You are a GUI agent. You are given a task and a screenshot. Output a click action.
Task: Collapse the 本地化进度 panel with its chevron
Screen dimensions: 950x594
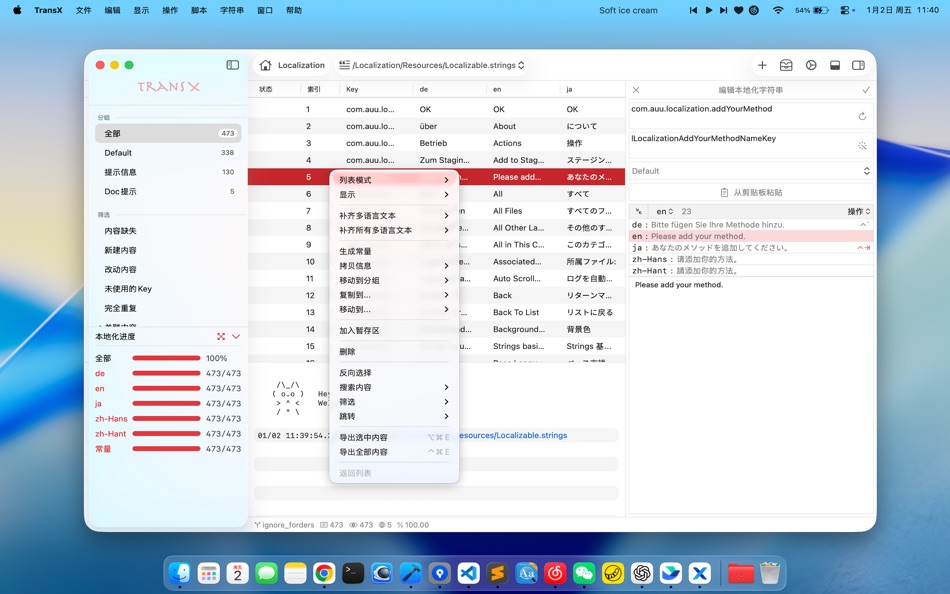click(x=236, y=336)
